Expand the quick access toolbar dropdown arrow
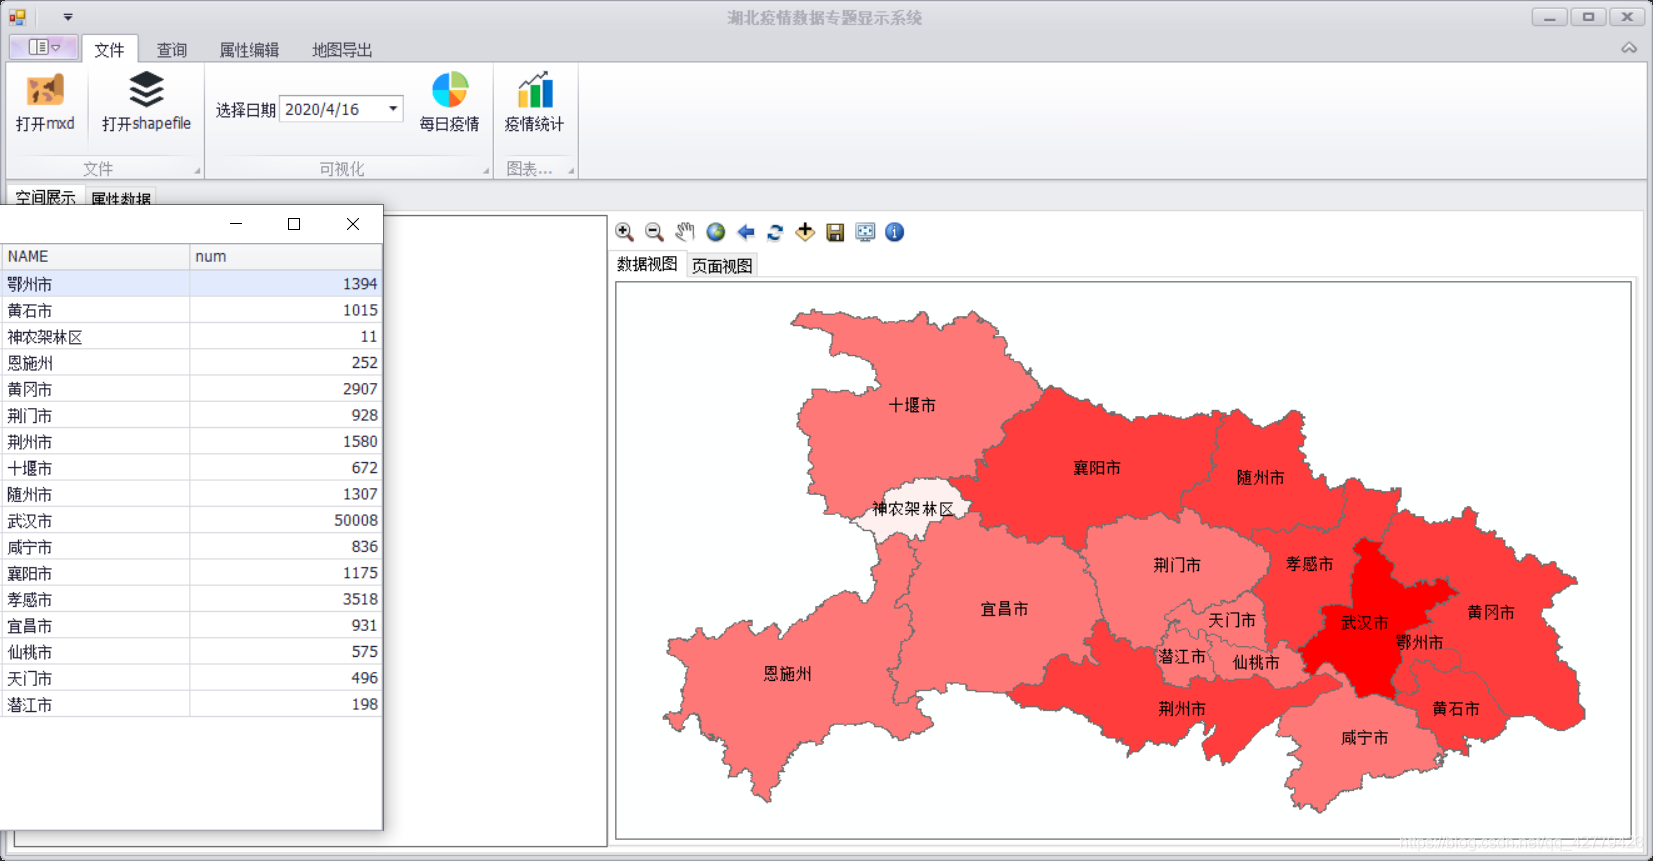The width and height of the screenshot is (1653, 861). [68, 17]
